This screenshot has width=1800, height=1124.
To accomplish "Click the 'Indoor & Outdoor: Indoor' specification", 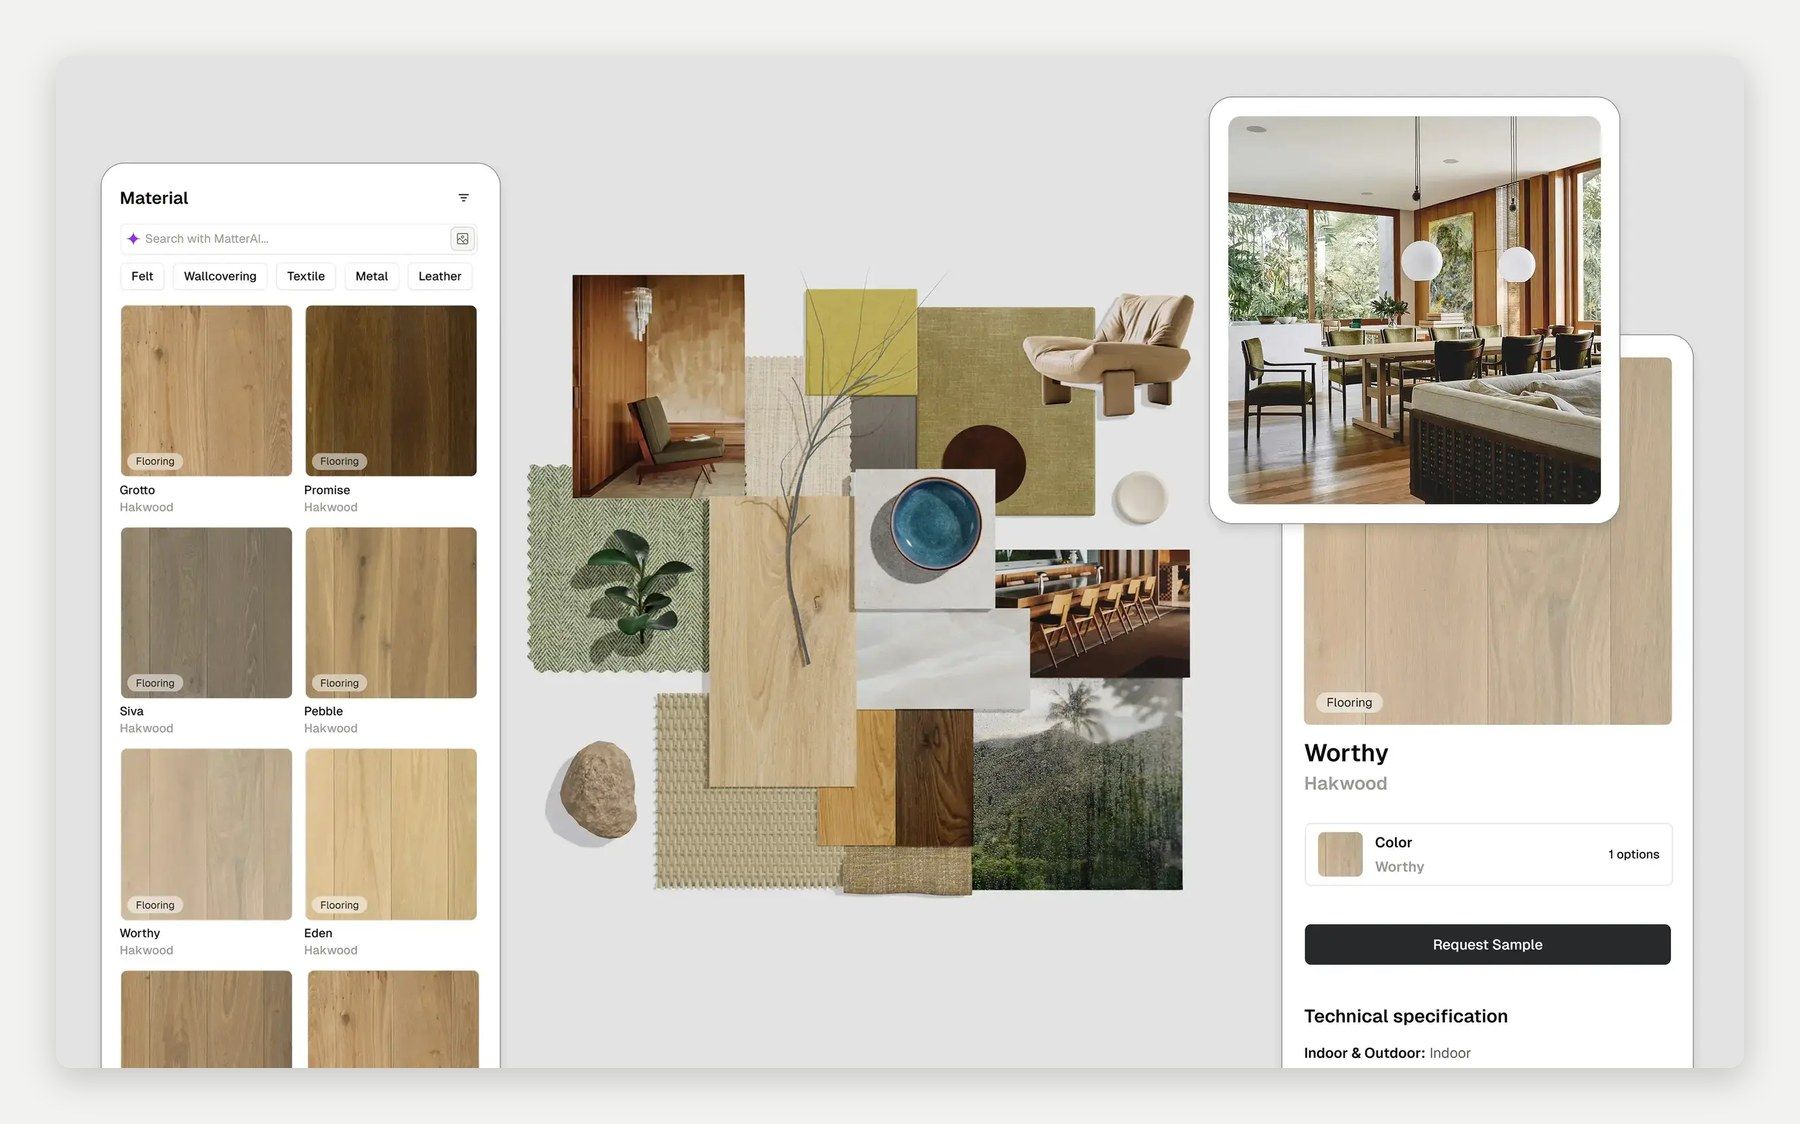I will [x=1387, y=1053].
